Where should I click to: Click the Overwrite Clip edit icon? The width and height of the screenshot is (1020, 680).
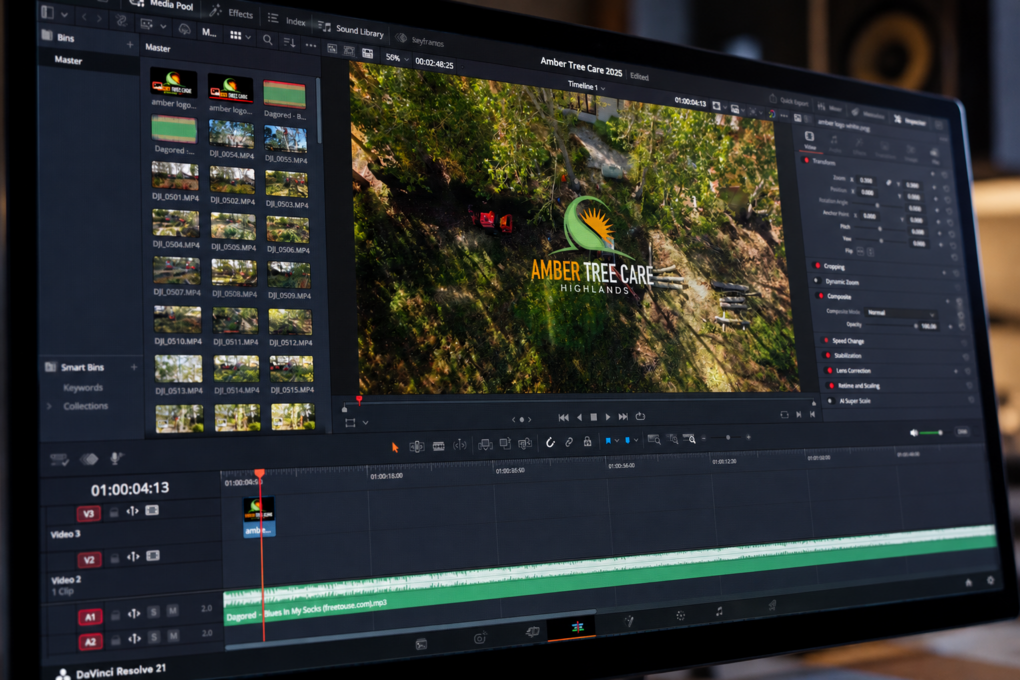(x=505, y=444)
